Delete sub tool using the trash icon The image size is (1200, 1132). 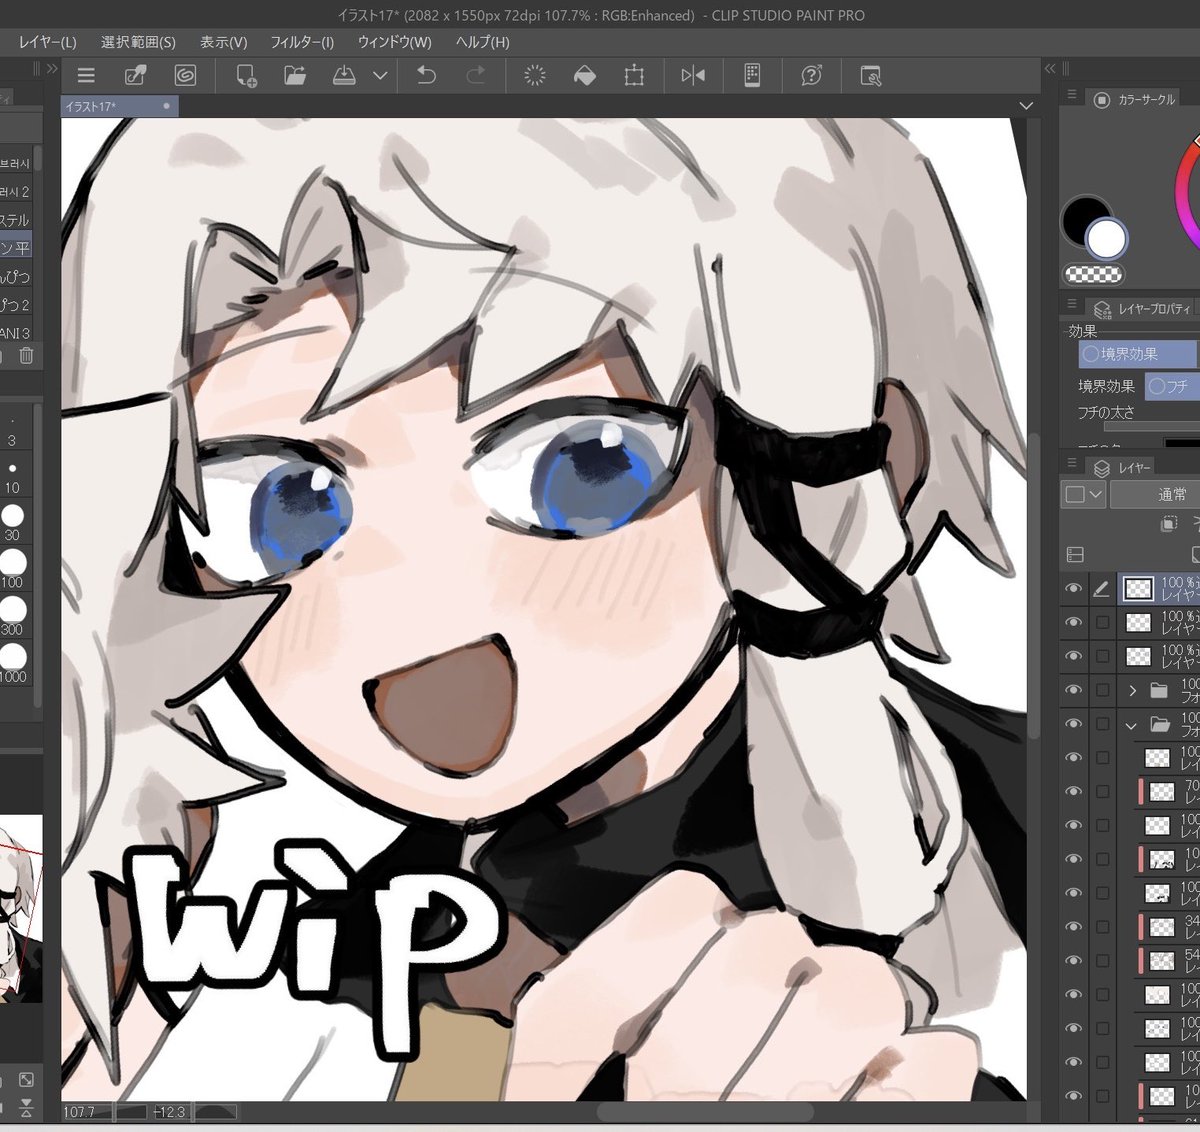(x=26, y=355)
